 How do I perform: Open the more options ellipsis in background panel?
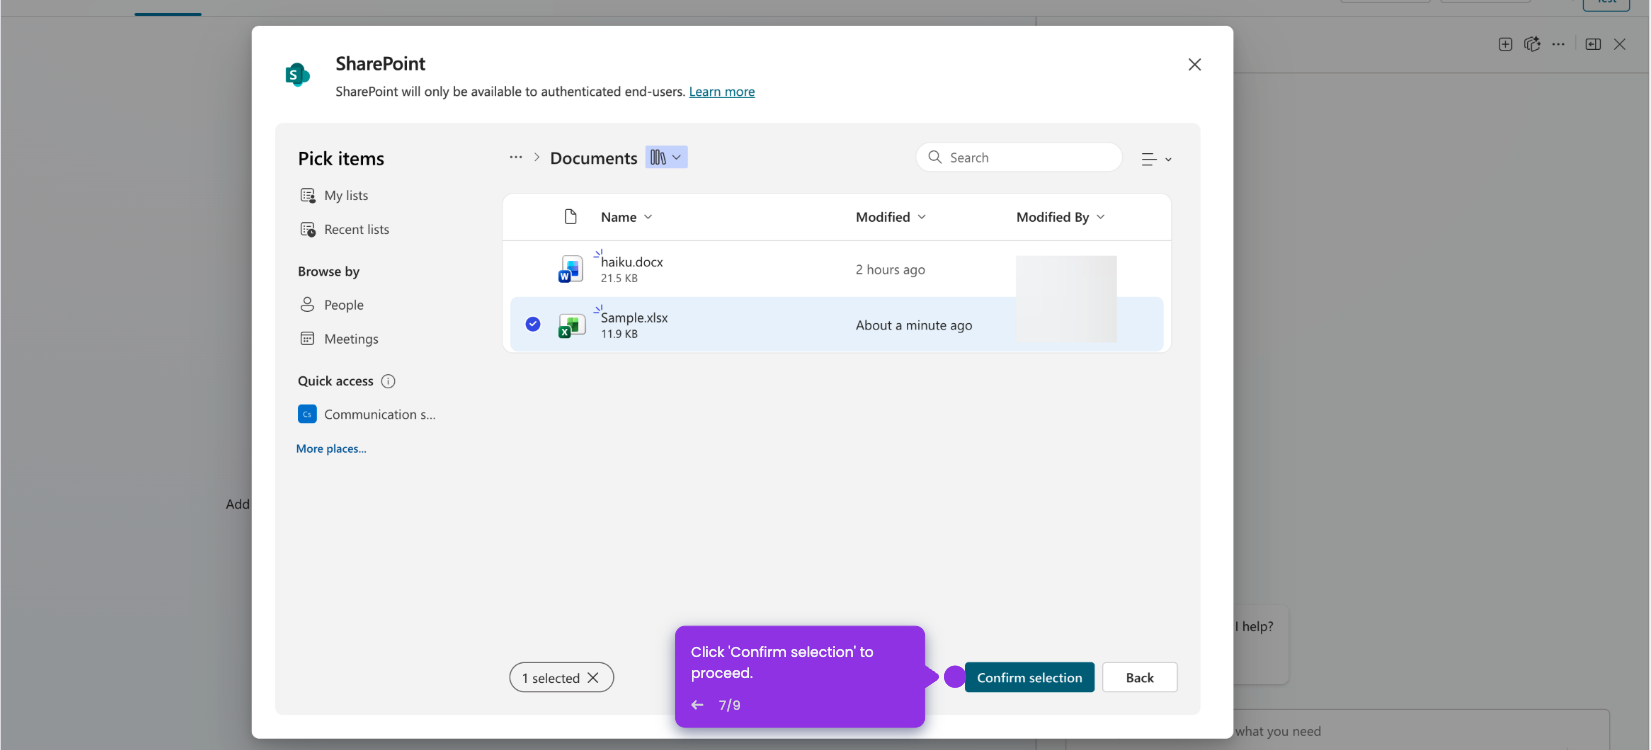click(1558, 44)
